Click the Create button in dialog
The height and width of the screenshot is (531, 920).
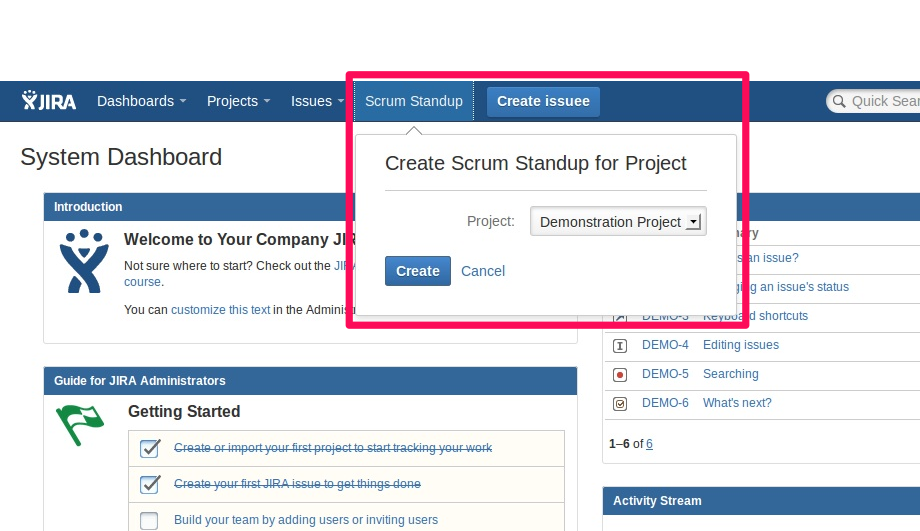(418, 271)
